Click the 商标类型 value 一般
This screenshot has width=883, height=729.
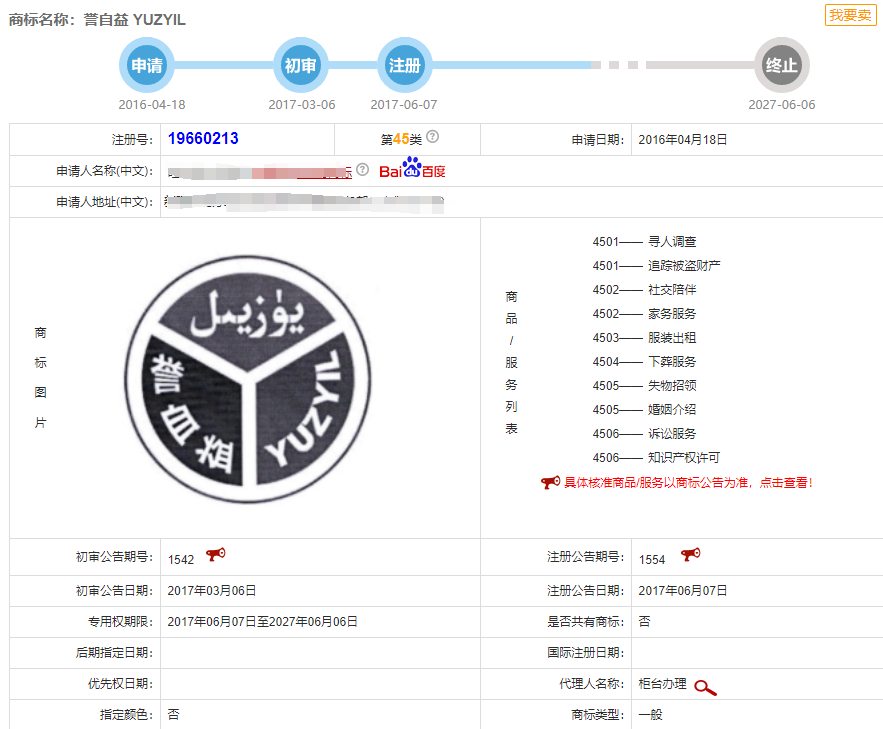[x=650, y=714]
